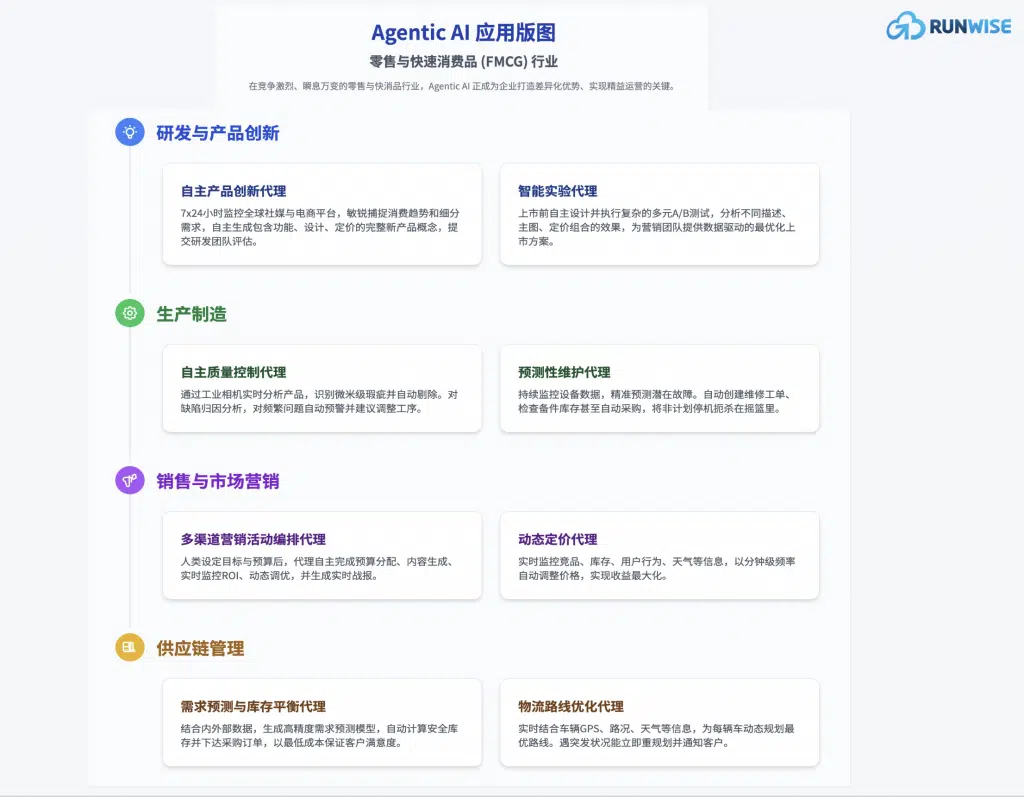Click the Agentic AI 应用版图 main title

tap(464, 33)
